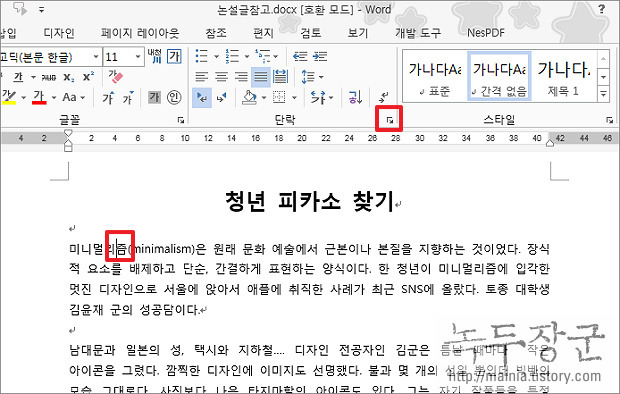
Task: Open the bullet library dropdown arrow
Action: click(x=216, y=57)
